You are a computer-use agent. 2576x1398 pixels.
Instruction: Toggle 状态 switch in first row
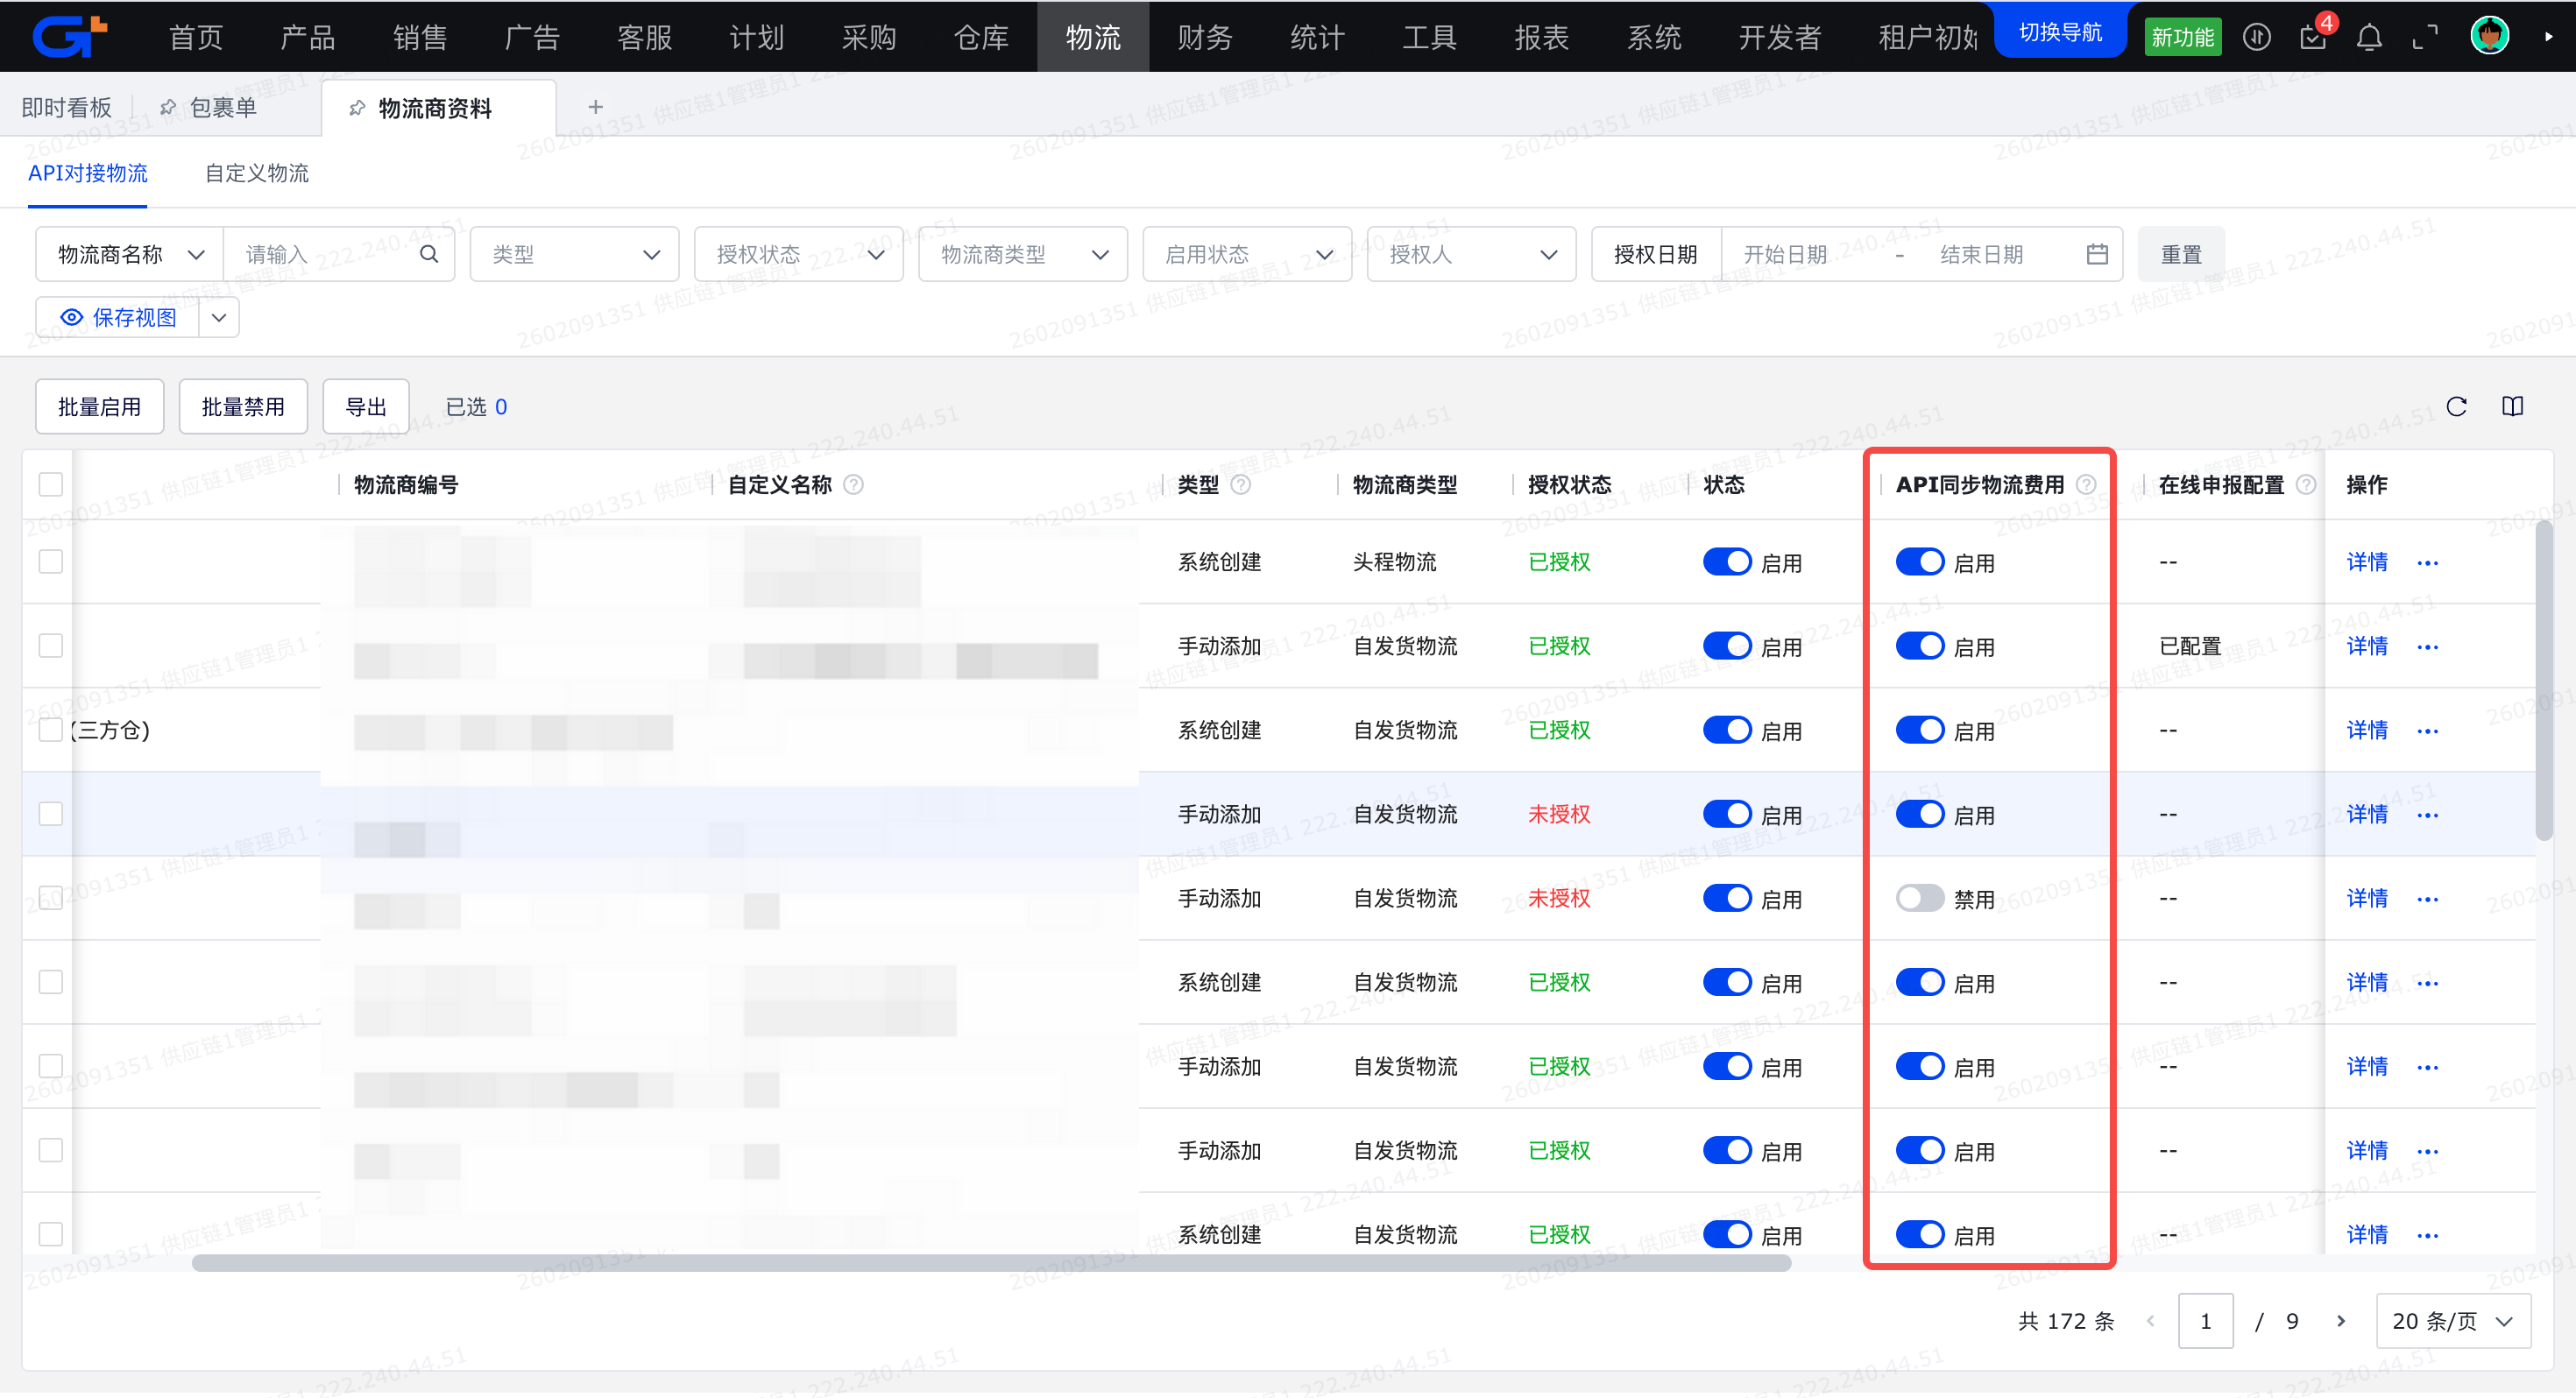(1727, 562)
